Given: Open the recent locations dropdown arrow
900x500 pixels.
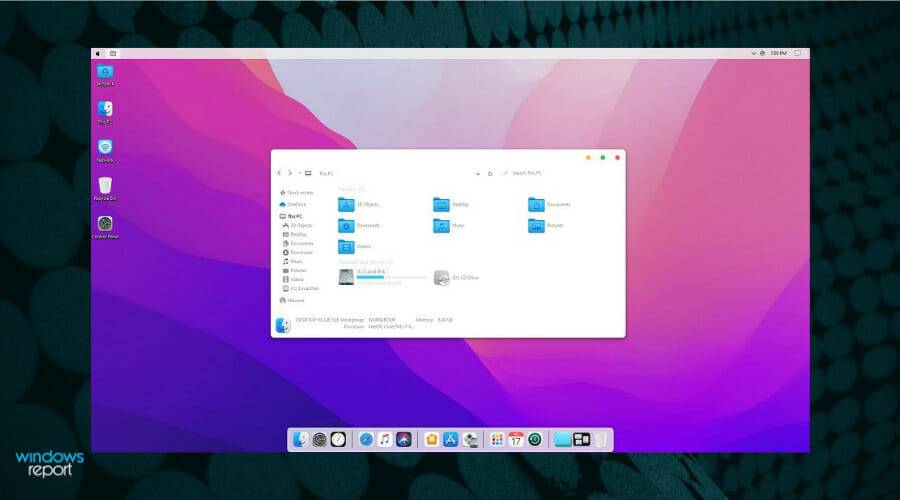Looking at the screenshot, I should pyautogui.click(x=300, y=173).
